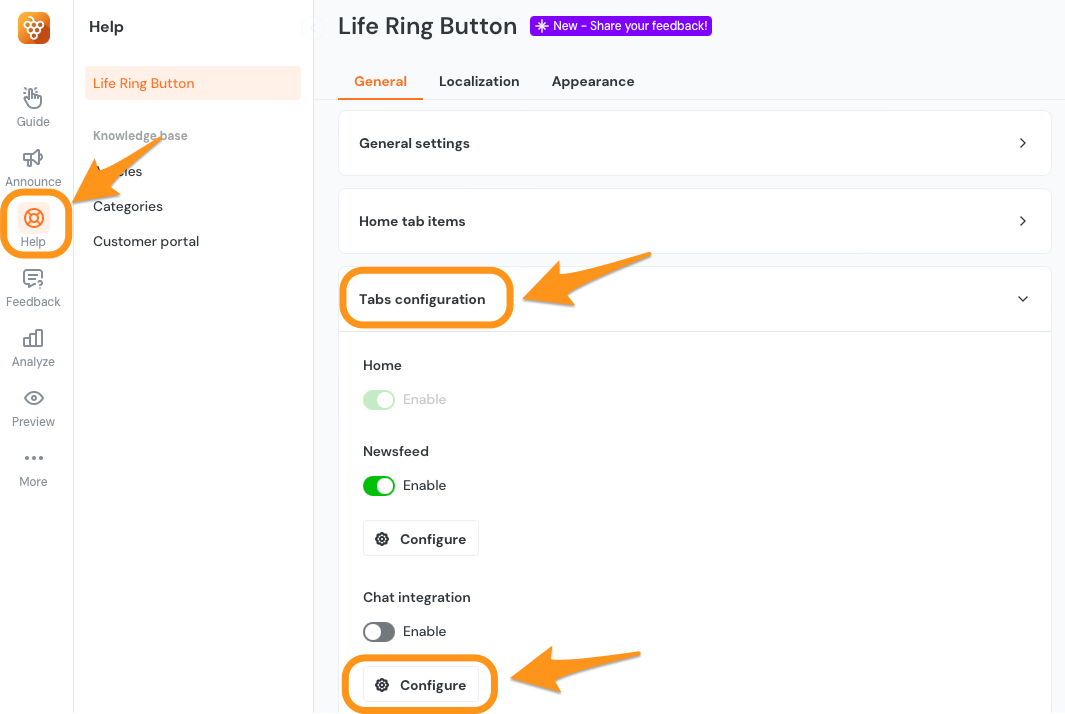
Task: Select Categories in the Knowledge base list
Action: (127, 206)
